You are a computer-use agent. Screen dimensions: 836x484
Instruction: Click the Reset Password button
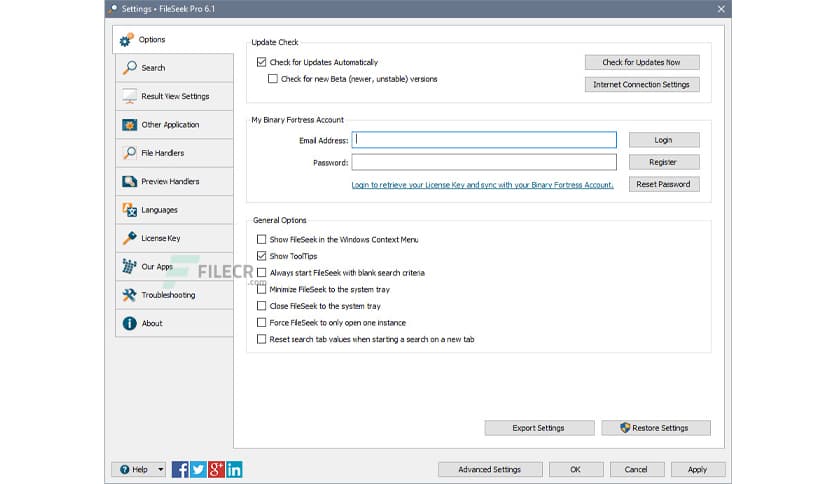(664, 184)
